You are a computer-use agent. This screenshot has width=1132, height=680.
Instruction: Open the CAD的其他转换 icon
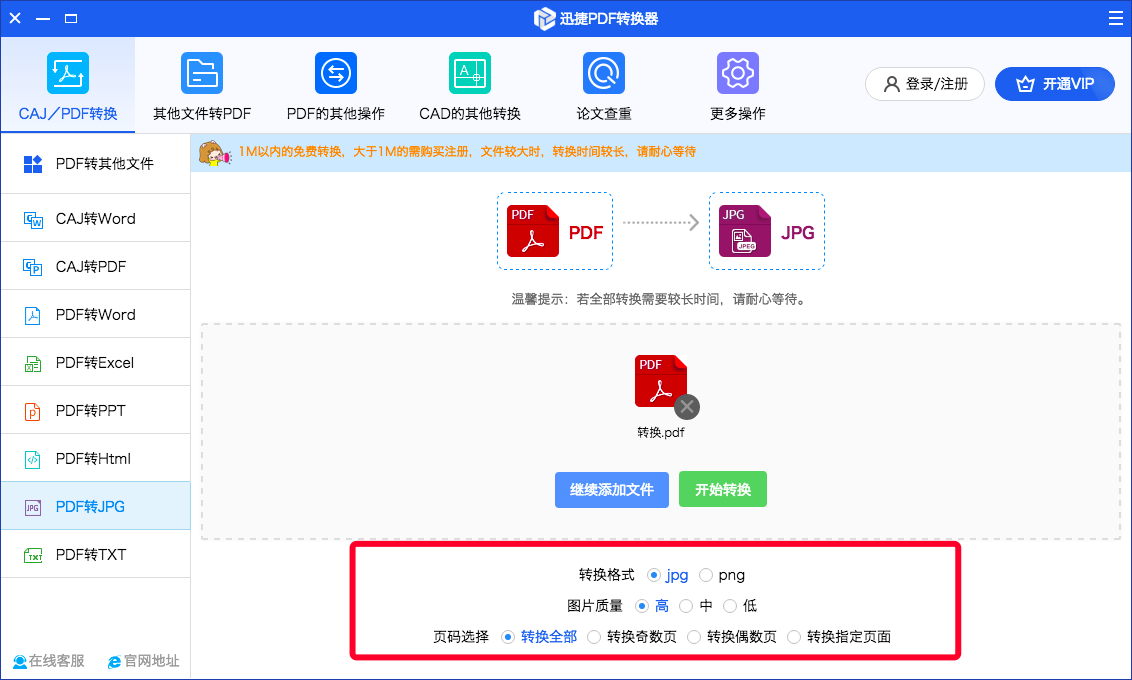pyautogui.click(x=470, y=73)
